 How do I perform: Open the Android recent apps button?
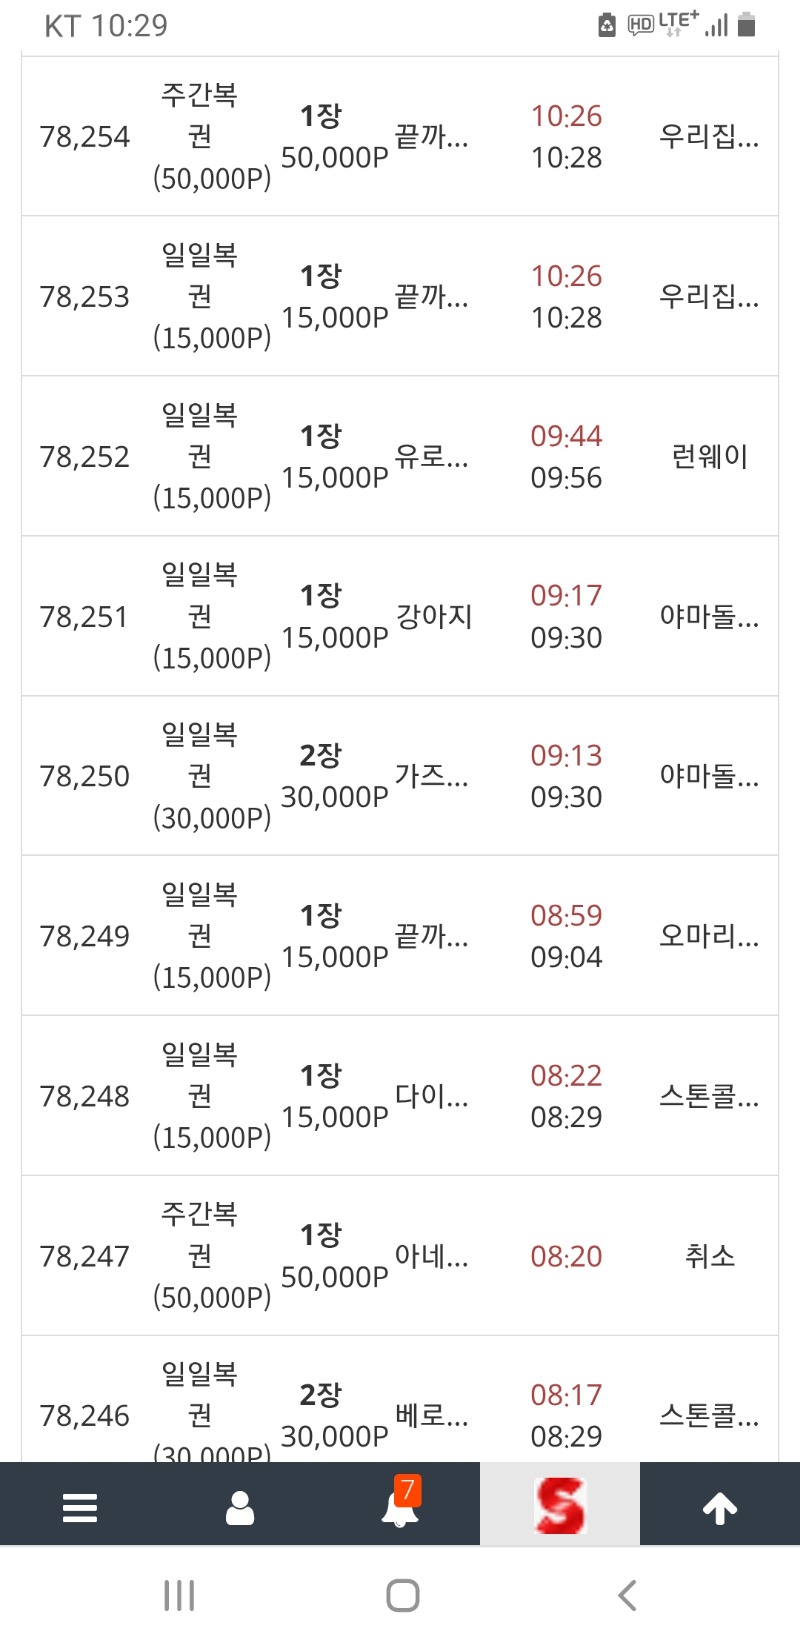click(x=179, y=1595)
